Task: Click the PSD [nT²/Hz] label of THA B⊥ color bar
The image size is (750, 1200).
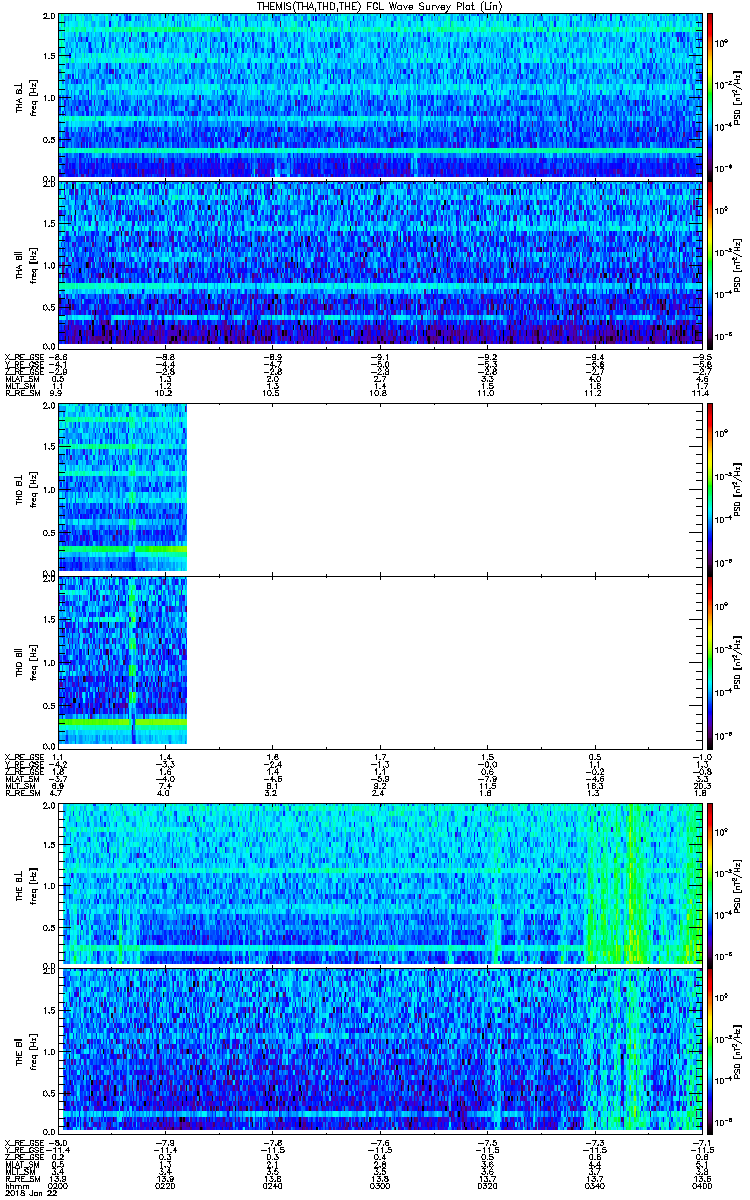Action: click(x=737, y=96)
